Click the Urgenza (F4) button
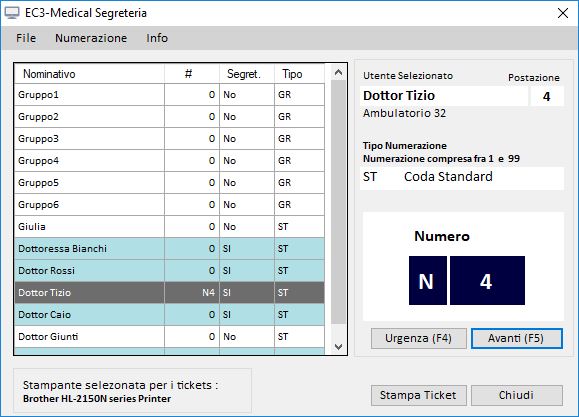The width and height of the screenshot is (579, 417). (x=418, y=338)
